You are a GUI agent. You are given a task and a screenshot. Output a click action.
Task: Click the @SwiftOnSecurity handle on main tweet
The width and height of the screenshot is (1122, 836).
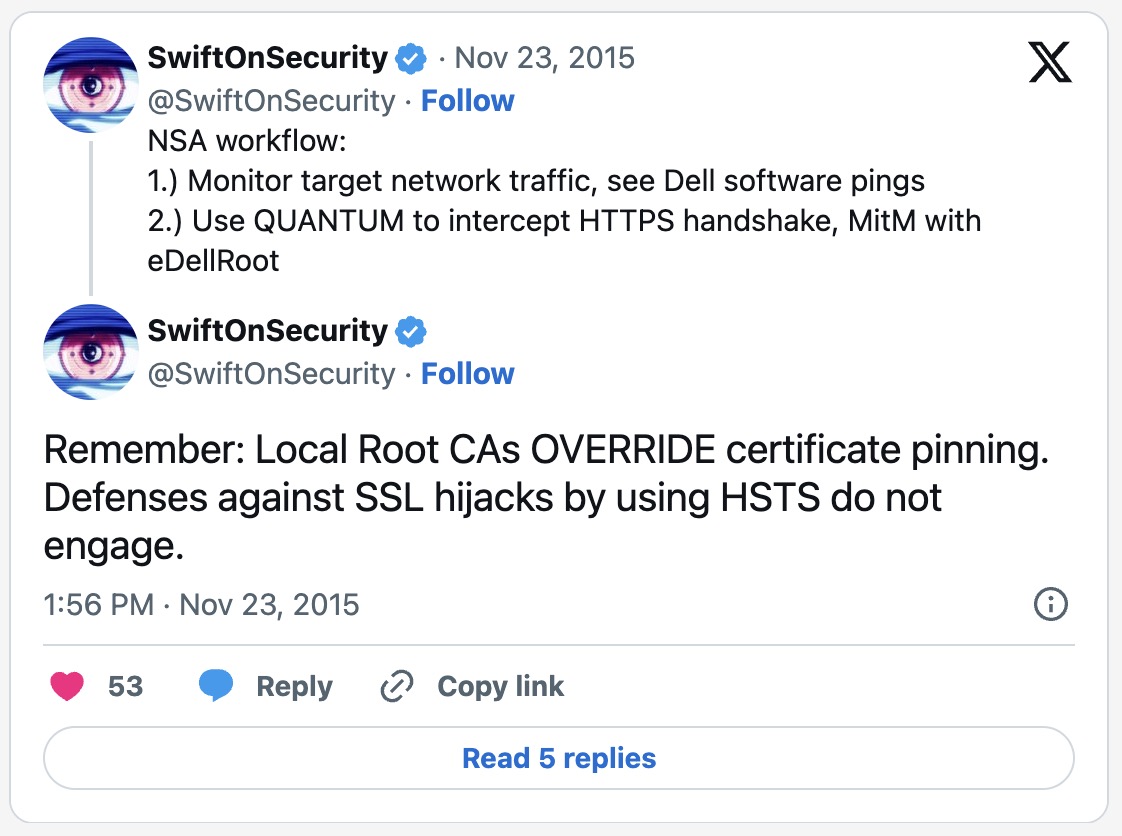point(271,374)
